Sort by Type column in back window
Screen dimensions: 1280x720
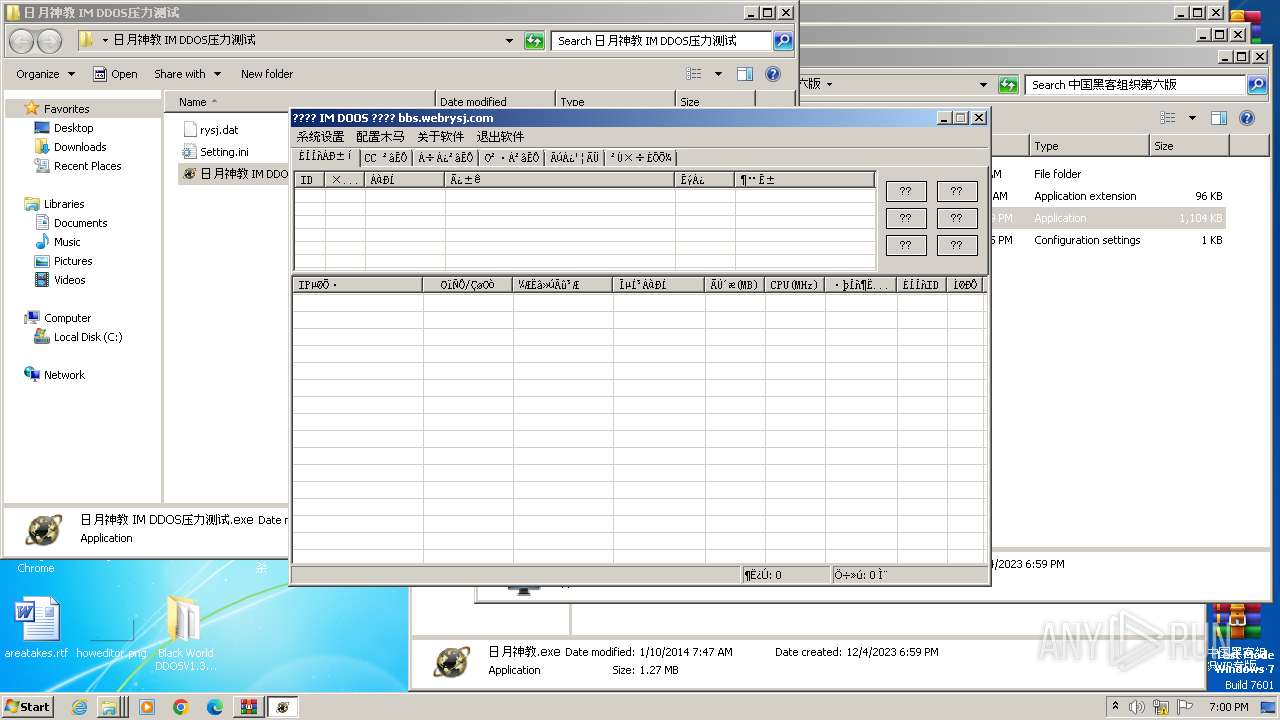(x=1089, y=146)
